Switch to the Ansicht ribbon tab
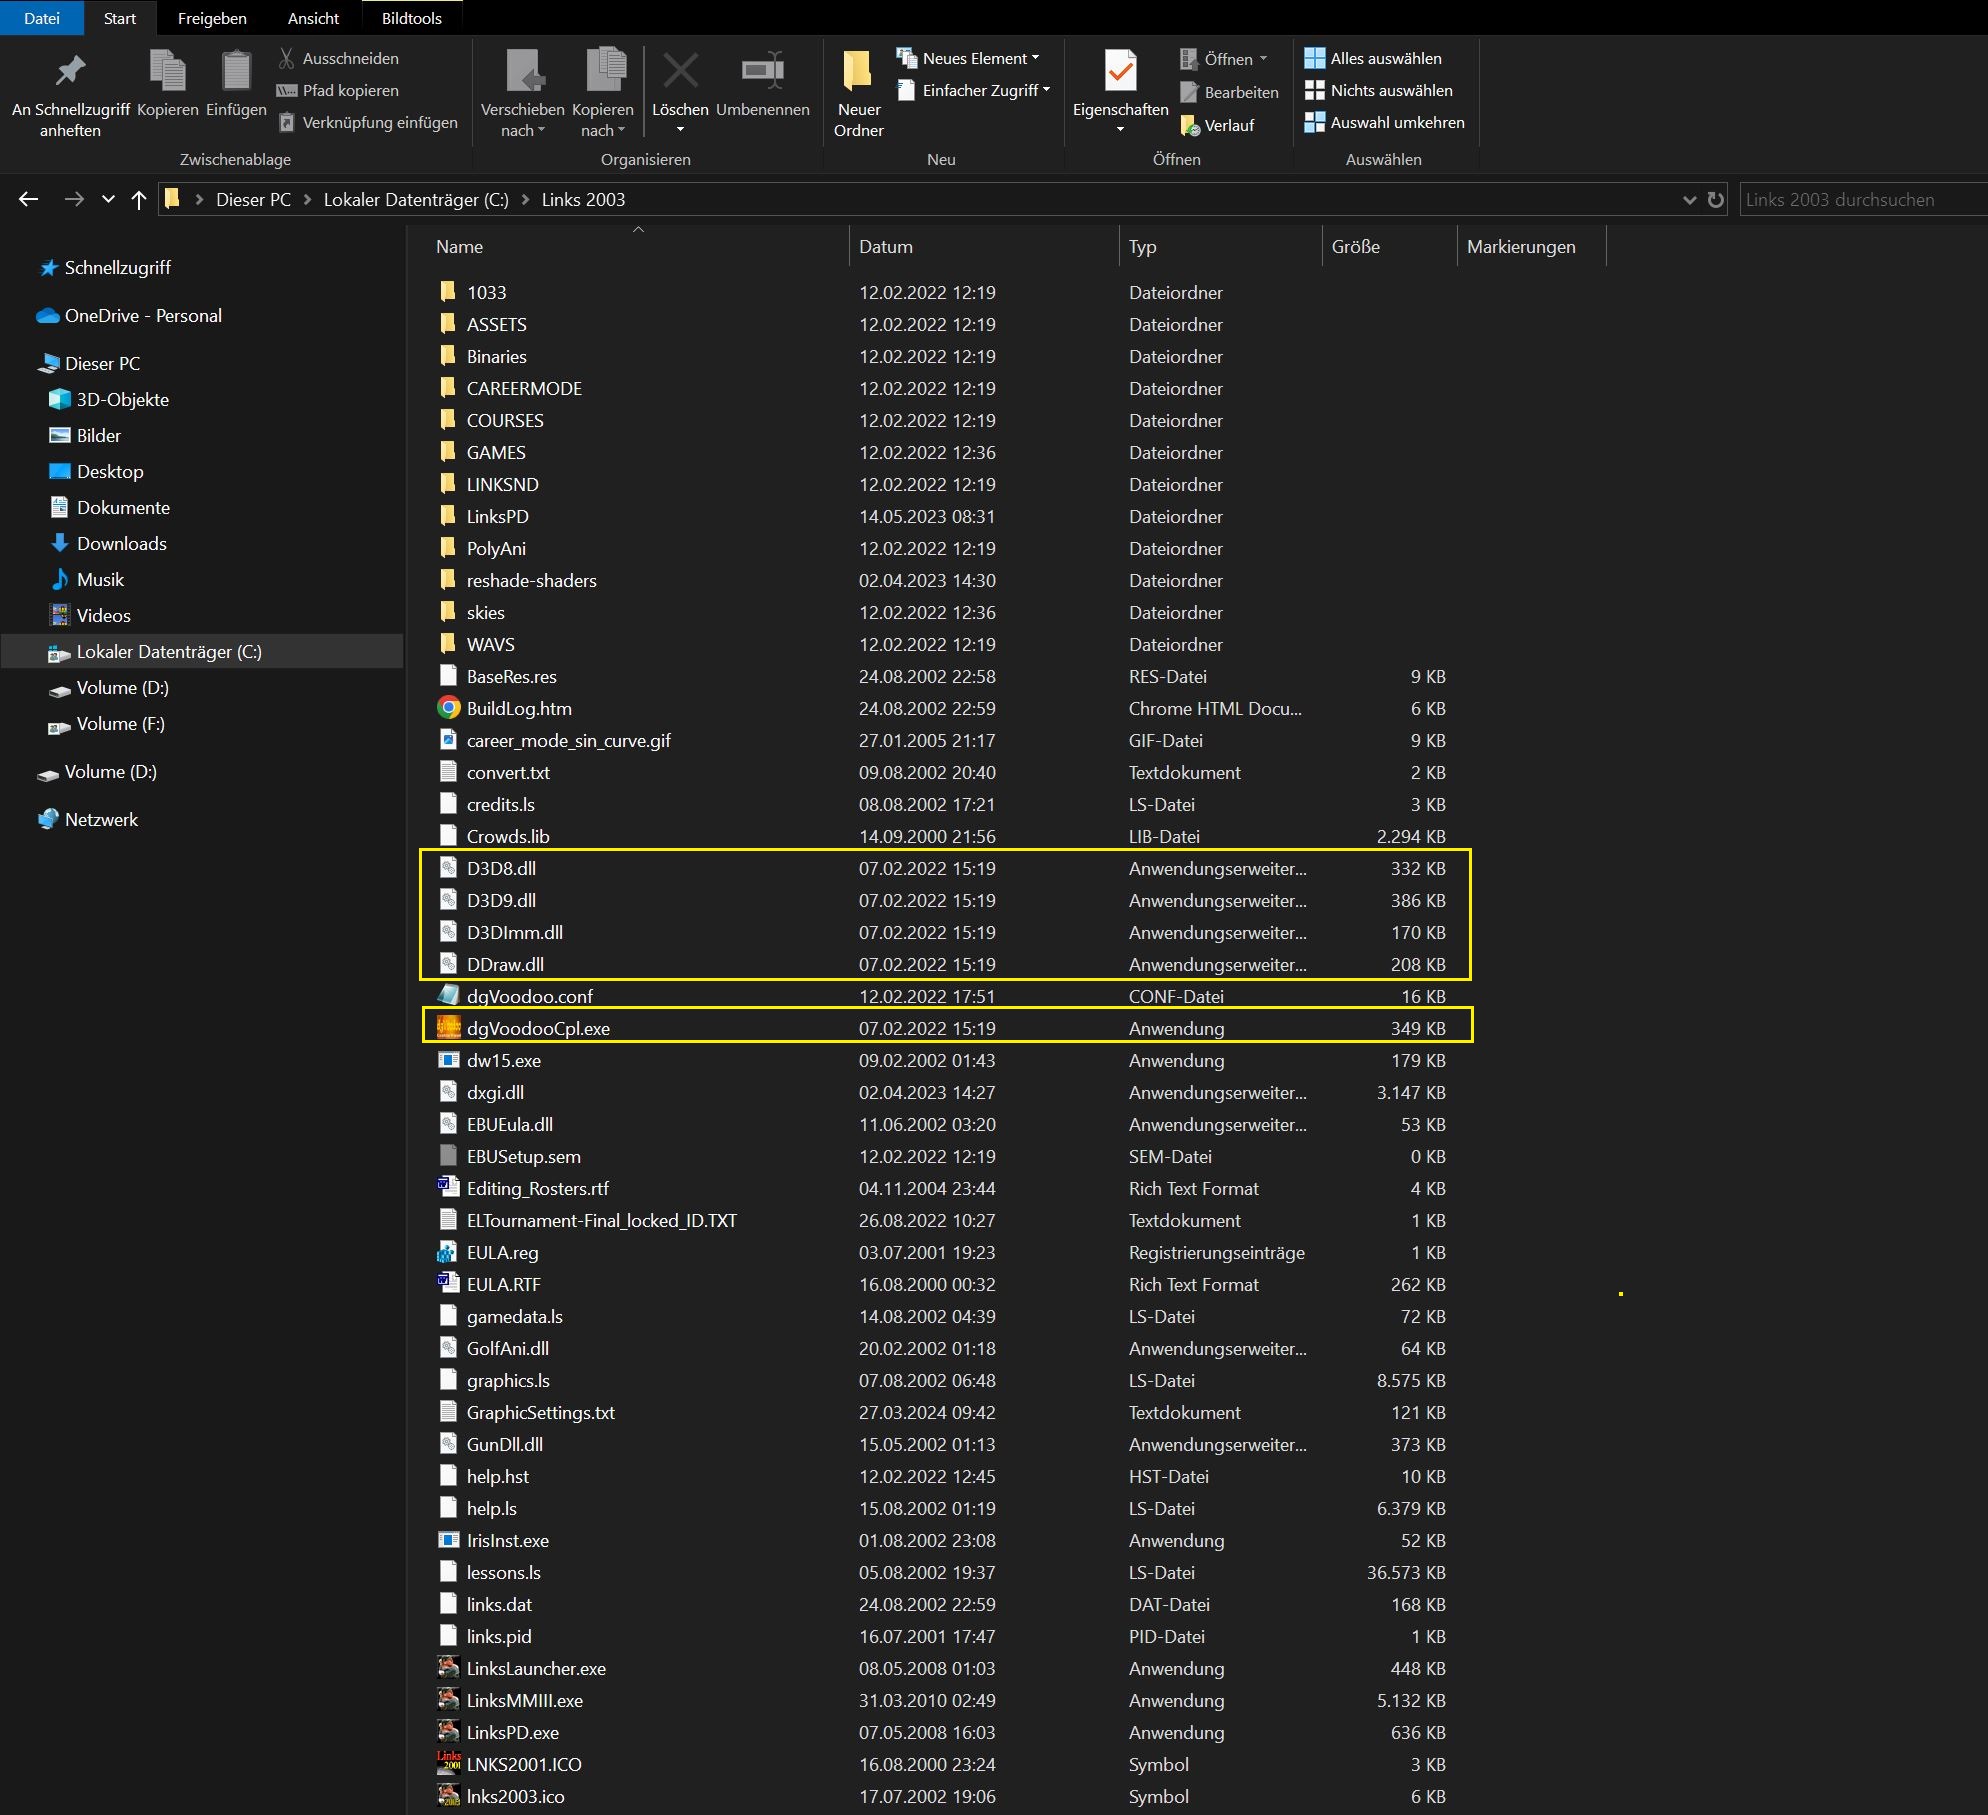The height and width of the screenshot is (1815, 1988). (312, 17)
